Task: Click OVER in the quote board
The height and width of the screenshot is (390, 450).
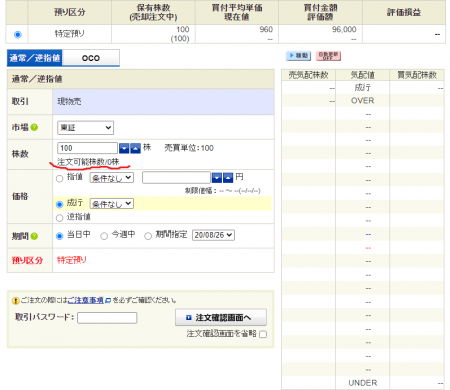Action: [362, 101]
